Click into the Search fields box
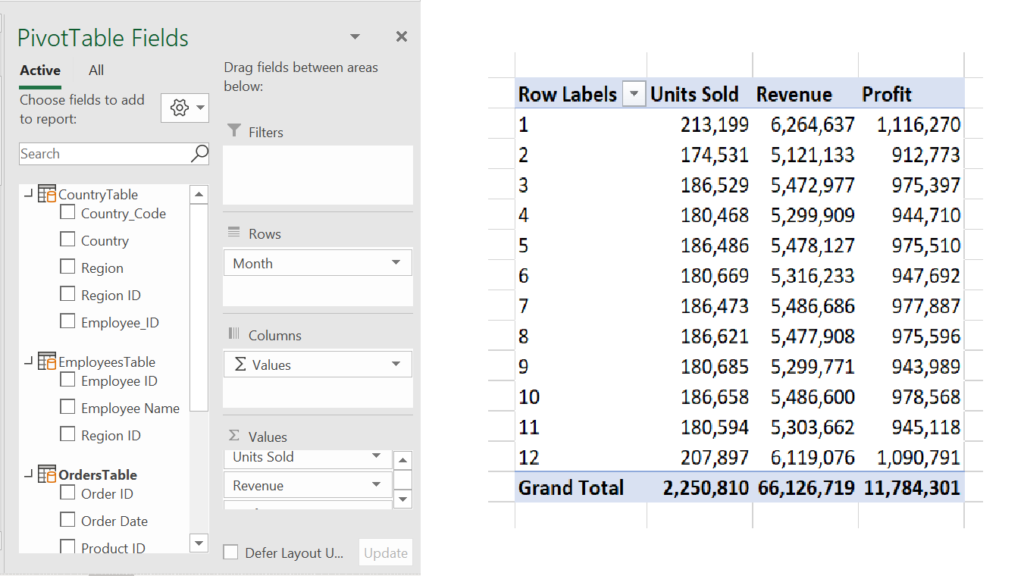 (x=103, y=153)
